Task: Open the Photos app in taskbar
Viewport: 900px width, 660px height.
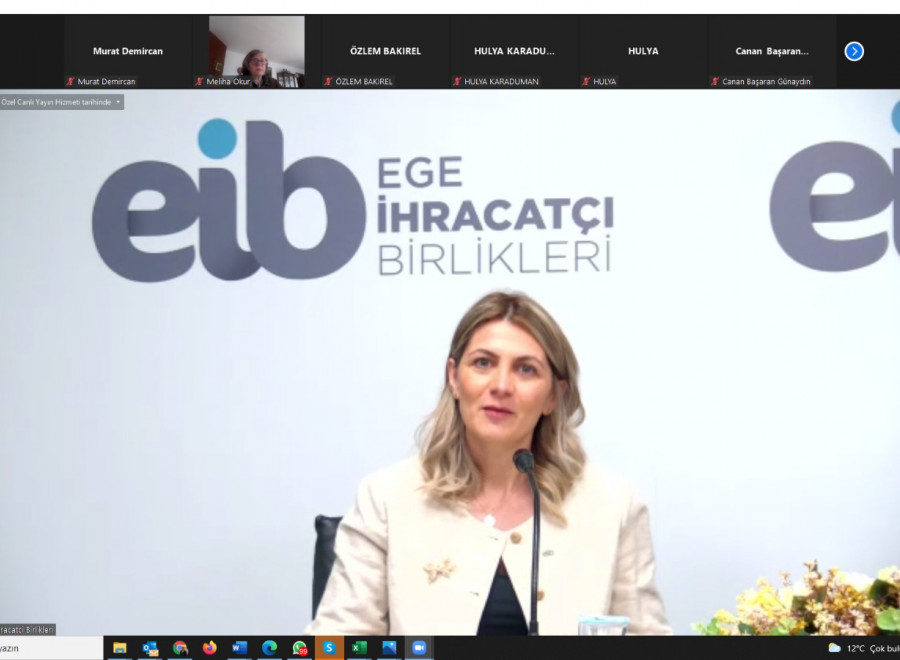Action: pos(389,648)
